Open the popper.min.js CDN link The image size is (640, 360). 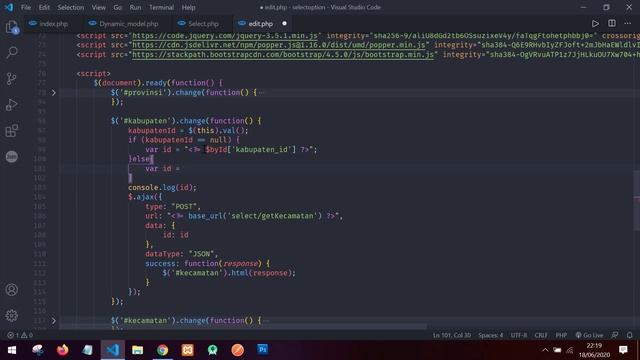tap(279, 45)
